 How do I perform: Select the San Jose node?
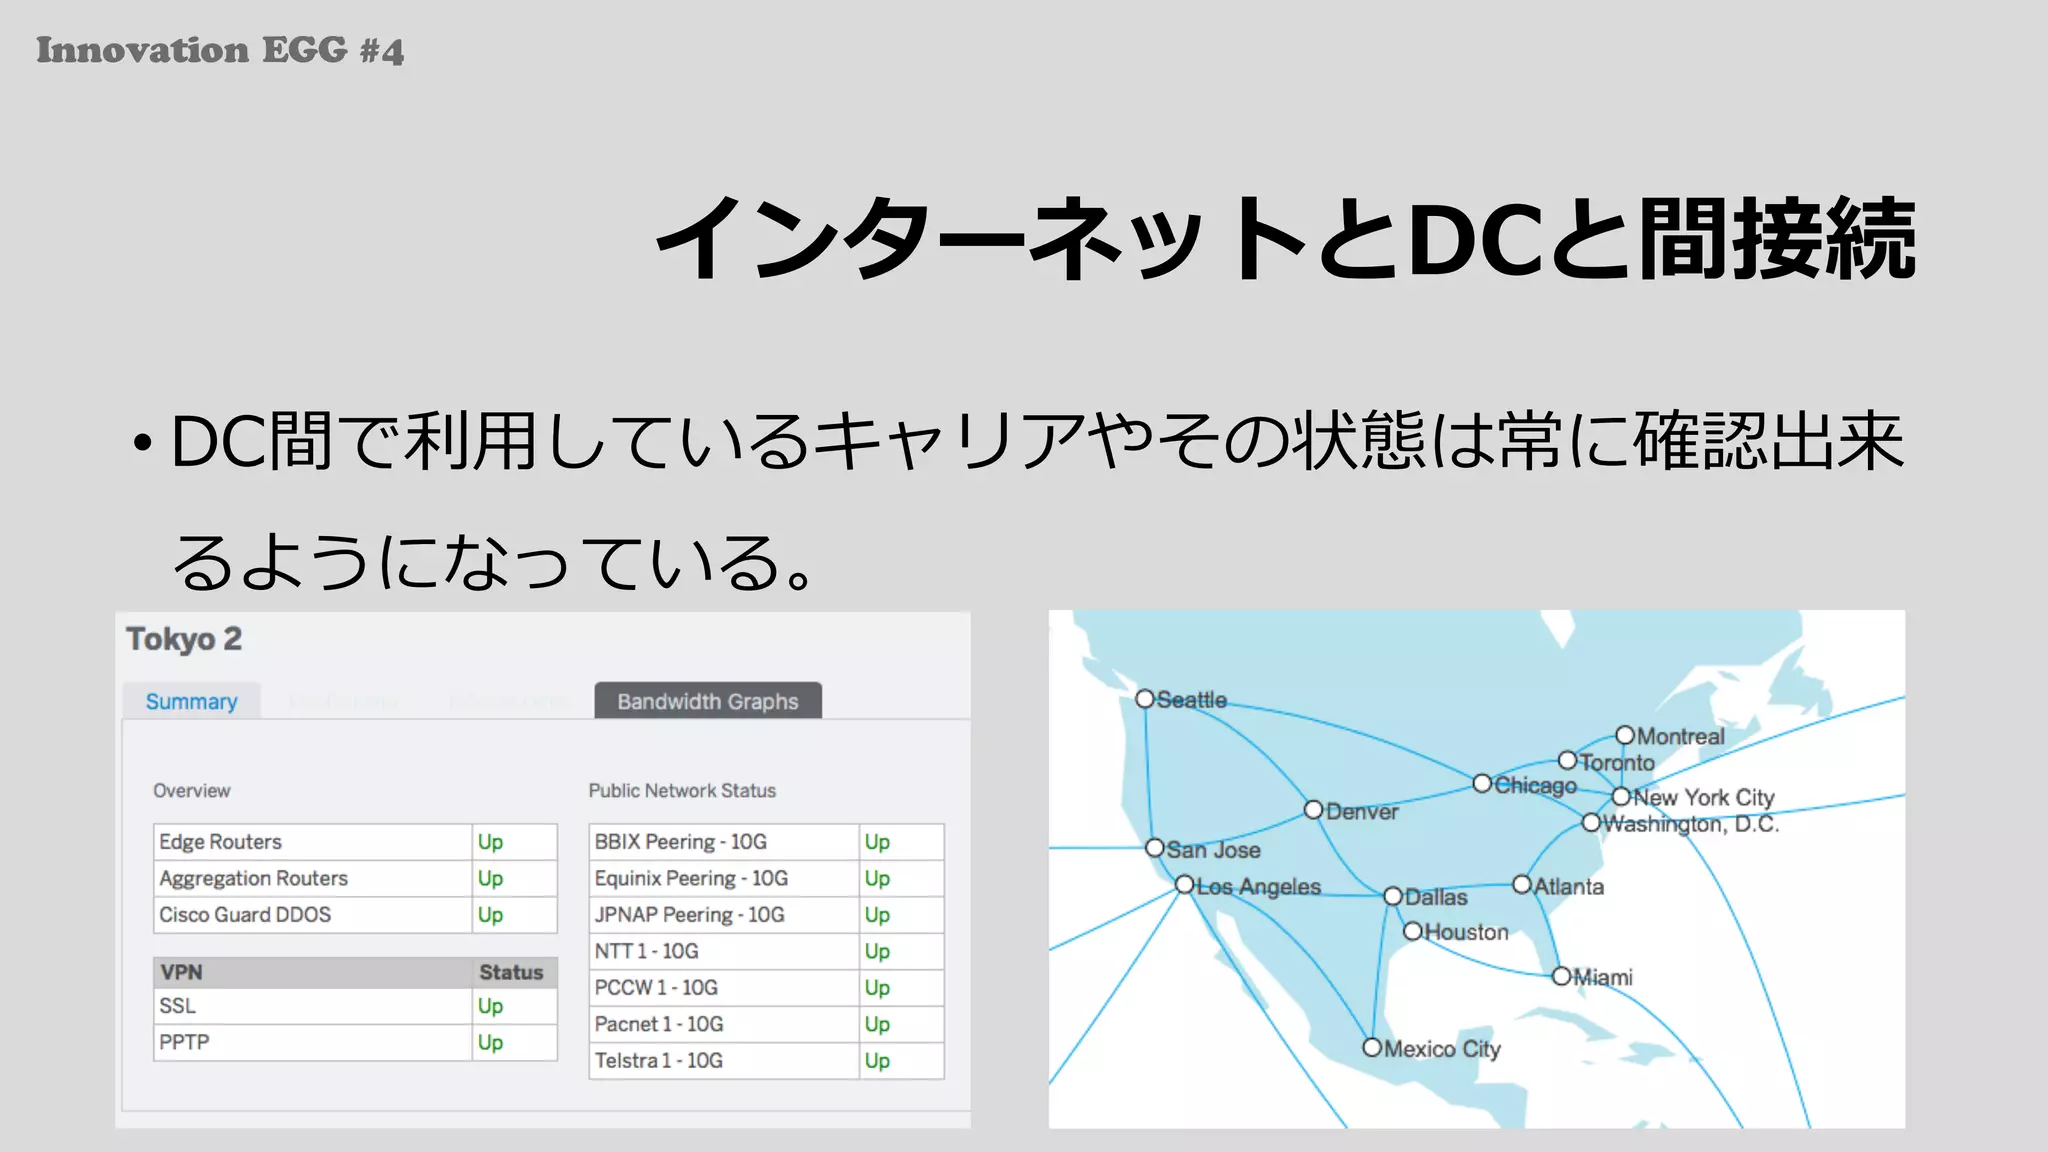[1155, 848]
